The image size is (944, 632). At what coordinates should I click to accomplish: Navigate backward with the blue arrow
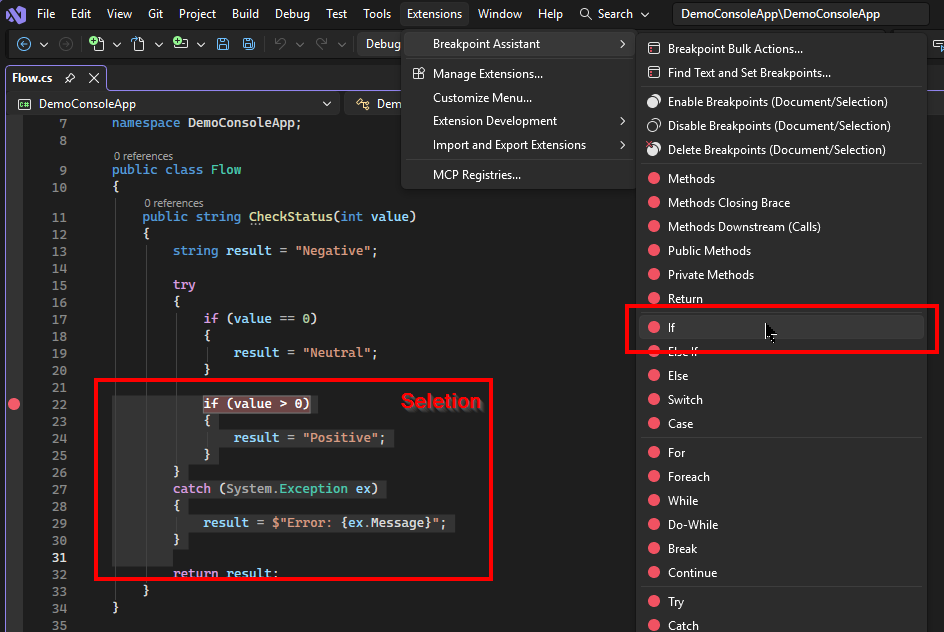(x=23, y=44)
